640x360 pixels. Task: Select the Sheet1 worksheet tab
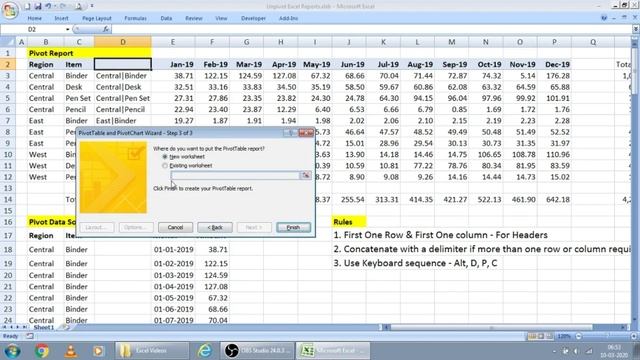click(x=44, y=327)
